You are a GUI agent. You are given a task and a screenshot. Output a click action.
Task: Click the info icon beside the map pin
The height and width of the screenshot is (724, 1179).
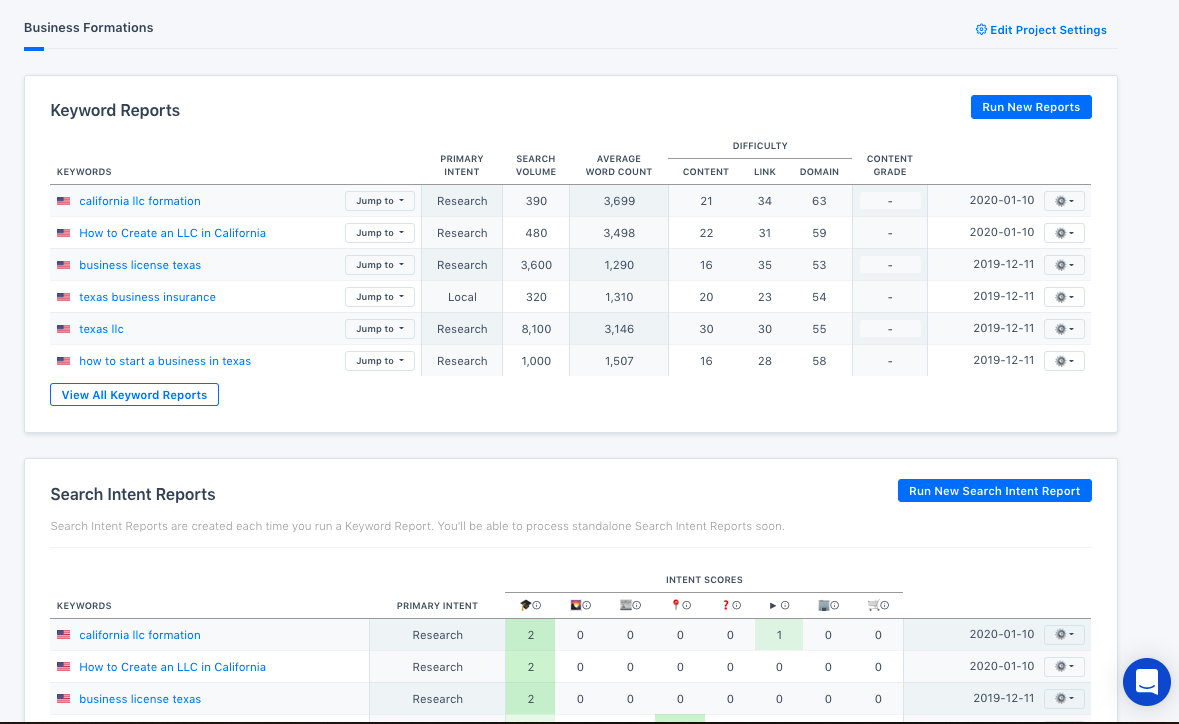coord(686,605)
